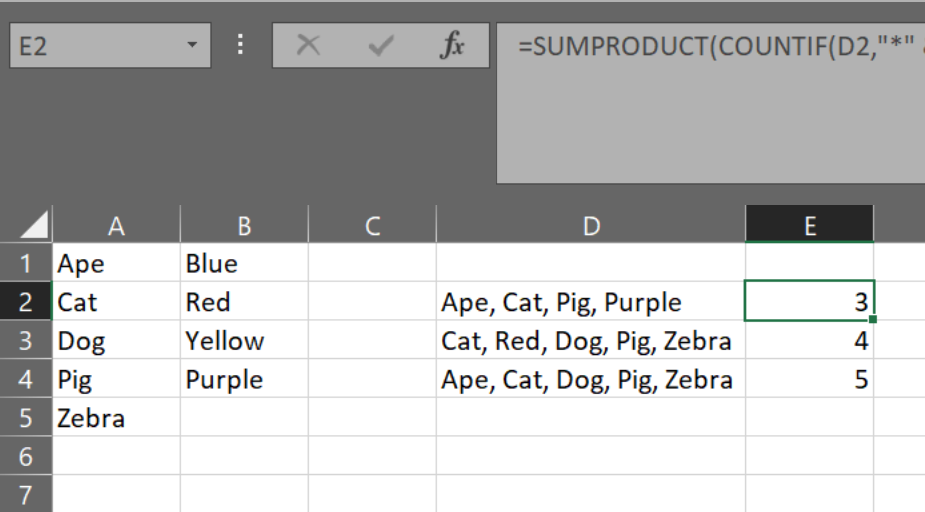Select column E header
Image resolution: width=925 pixels, height=512 pixels.
coord(809,226)
